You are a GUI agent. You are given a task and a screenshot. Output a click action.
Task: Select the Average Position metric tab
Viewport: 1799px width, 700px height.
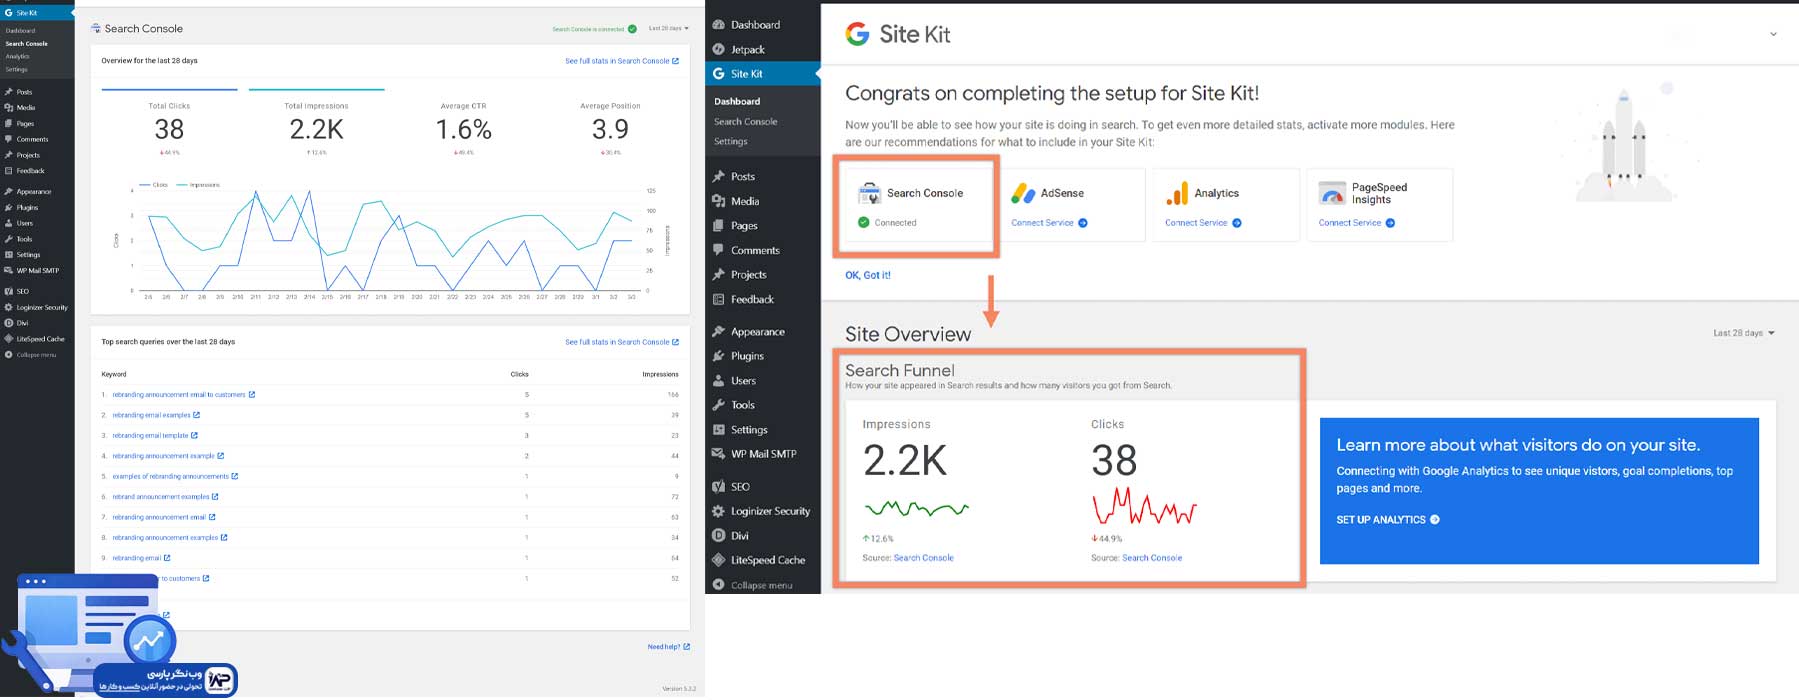[610, 125]
